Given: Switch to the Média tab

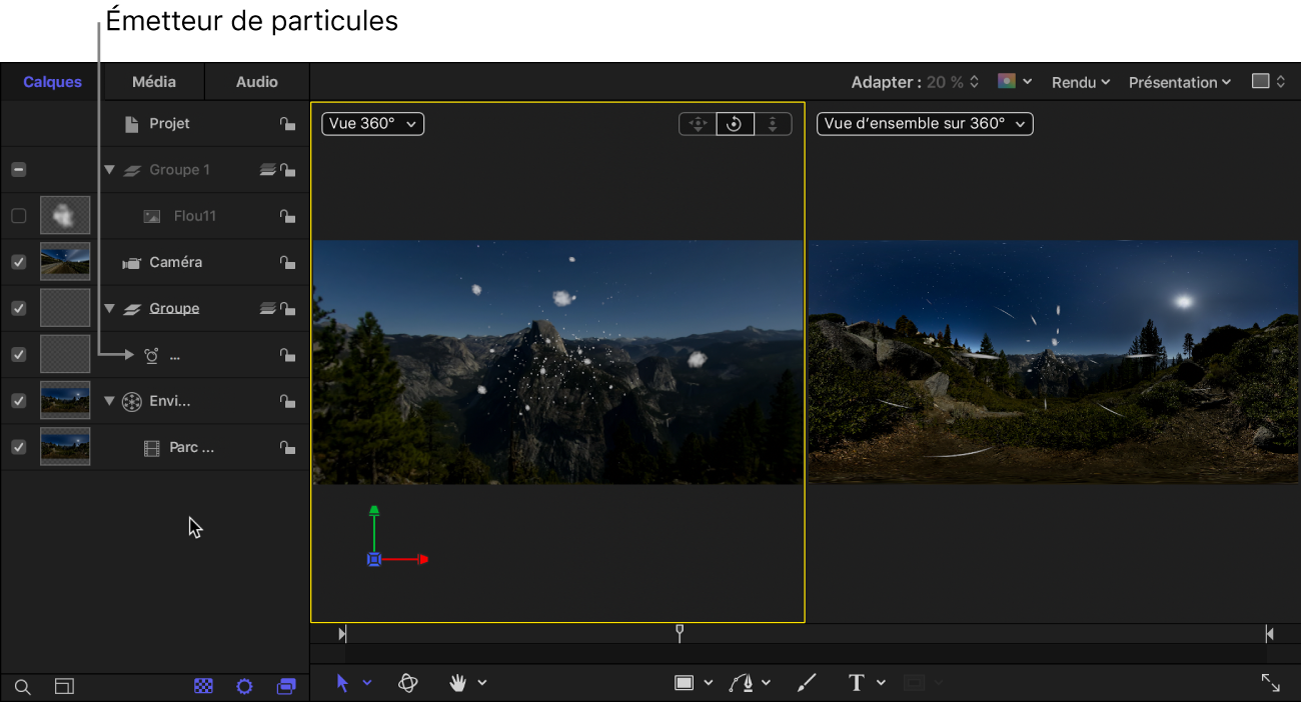Looking at the screenshot, I should click(x=154, y=82).
